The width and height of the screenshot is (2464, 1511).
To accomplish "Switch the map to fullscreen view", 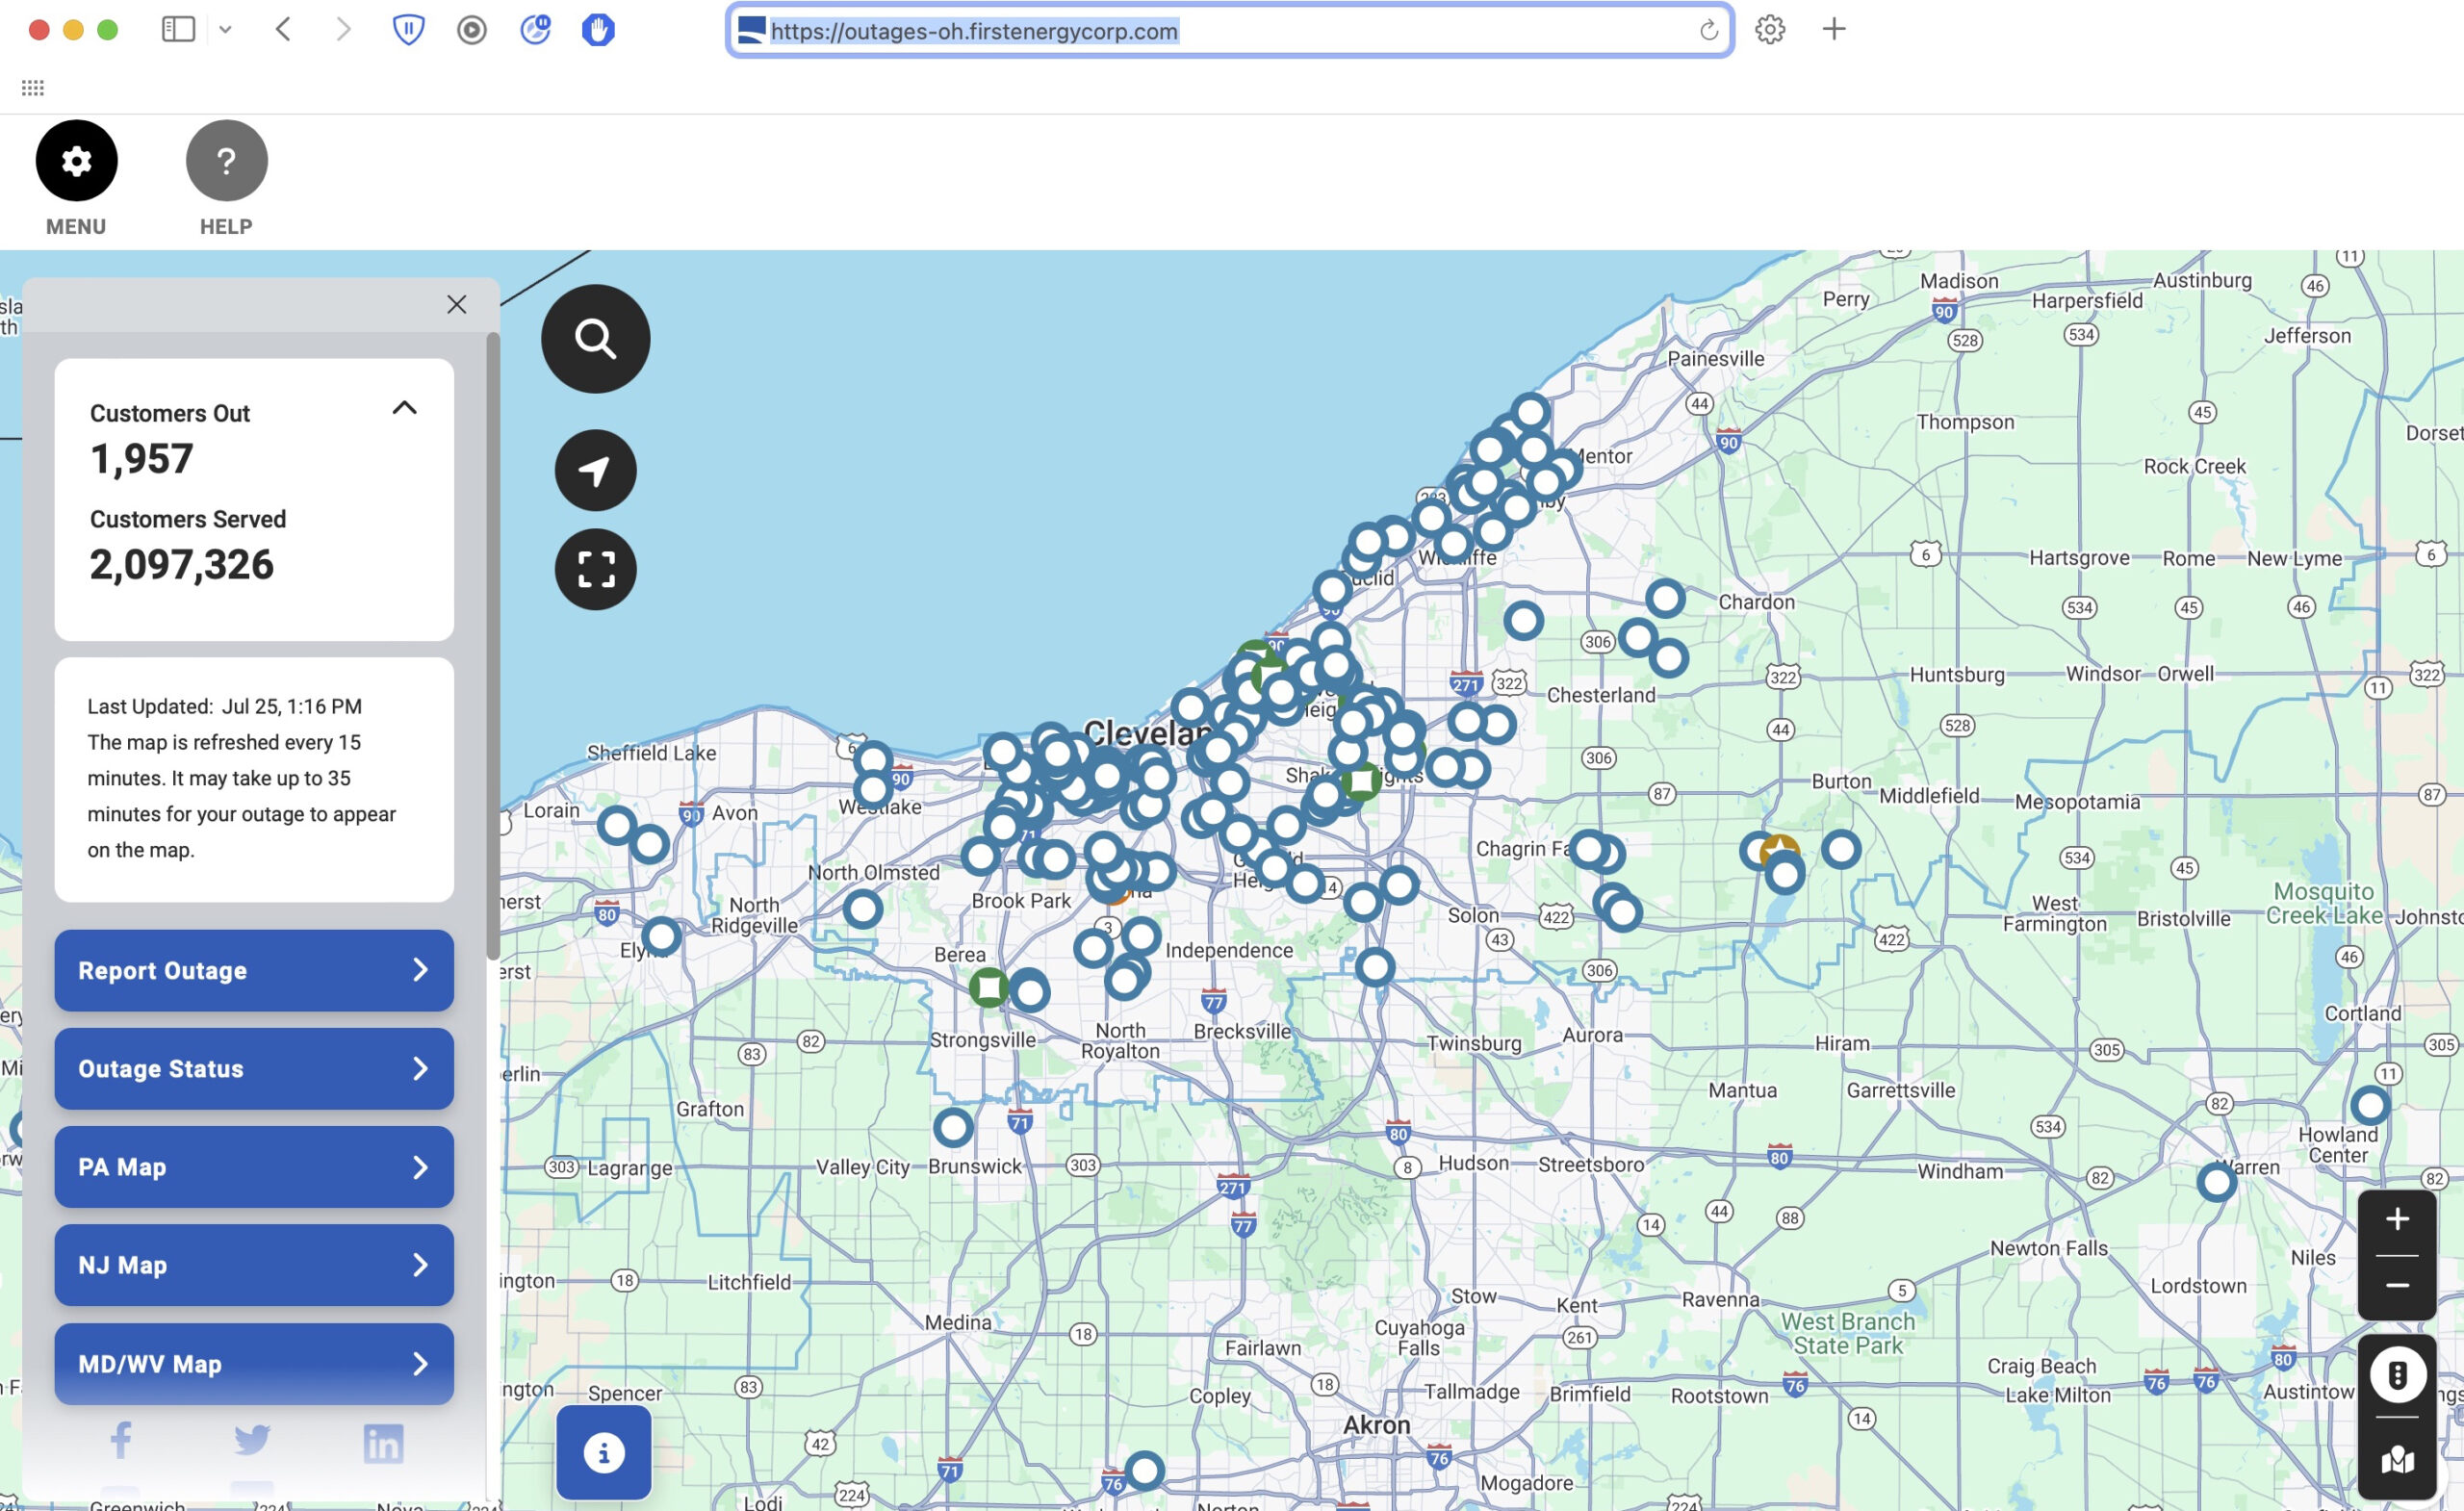I will [595, 569].
